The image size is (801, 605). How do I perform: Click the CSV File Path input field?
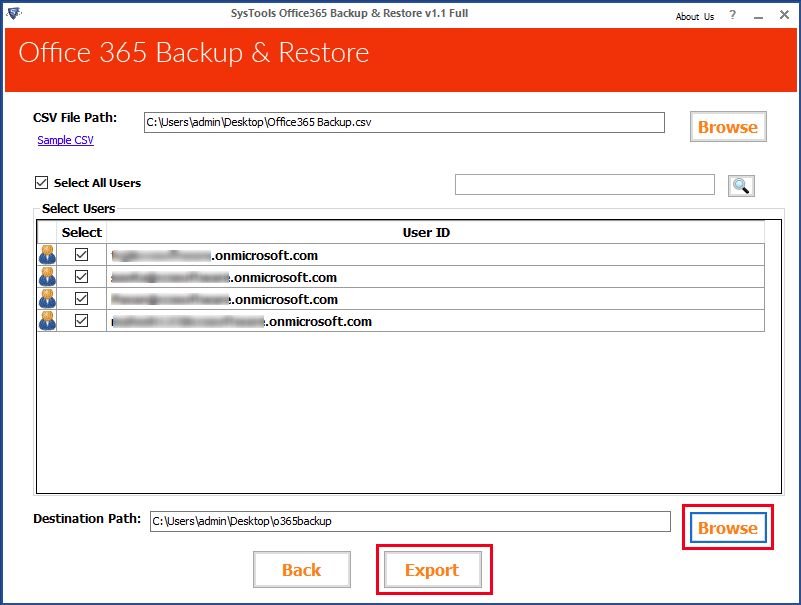(404, 123)
